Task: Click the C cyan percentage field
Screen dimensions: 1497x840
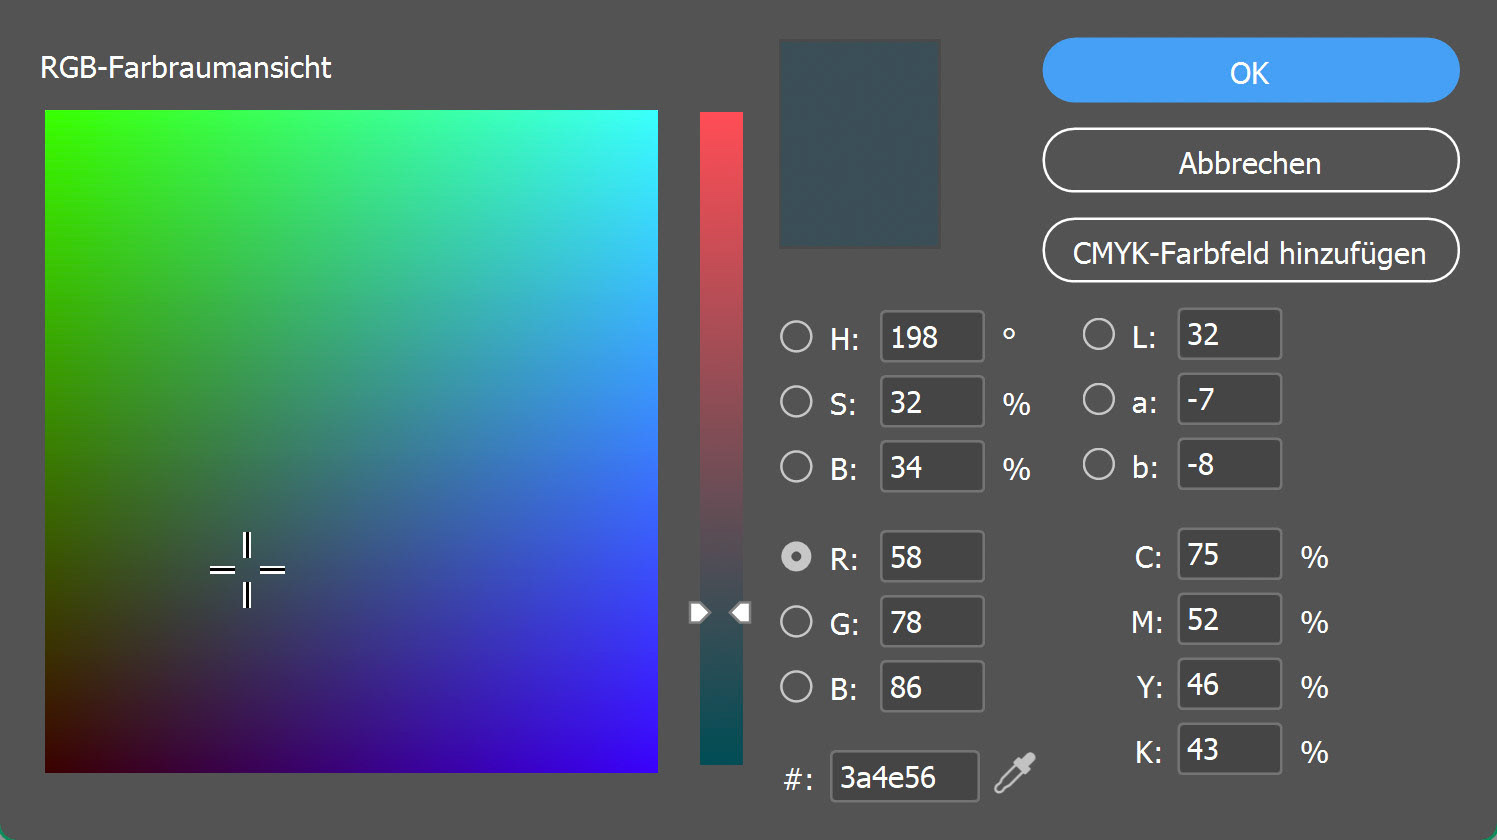Action: (1229, 554)
